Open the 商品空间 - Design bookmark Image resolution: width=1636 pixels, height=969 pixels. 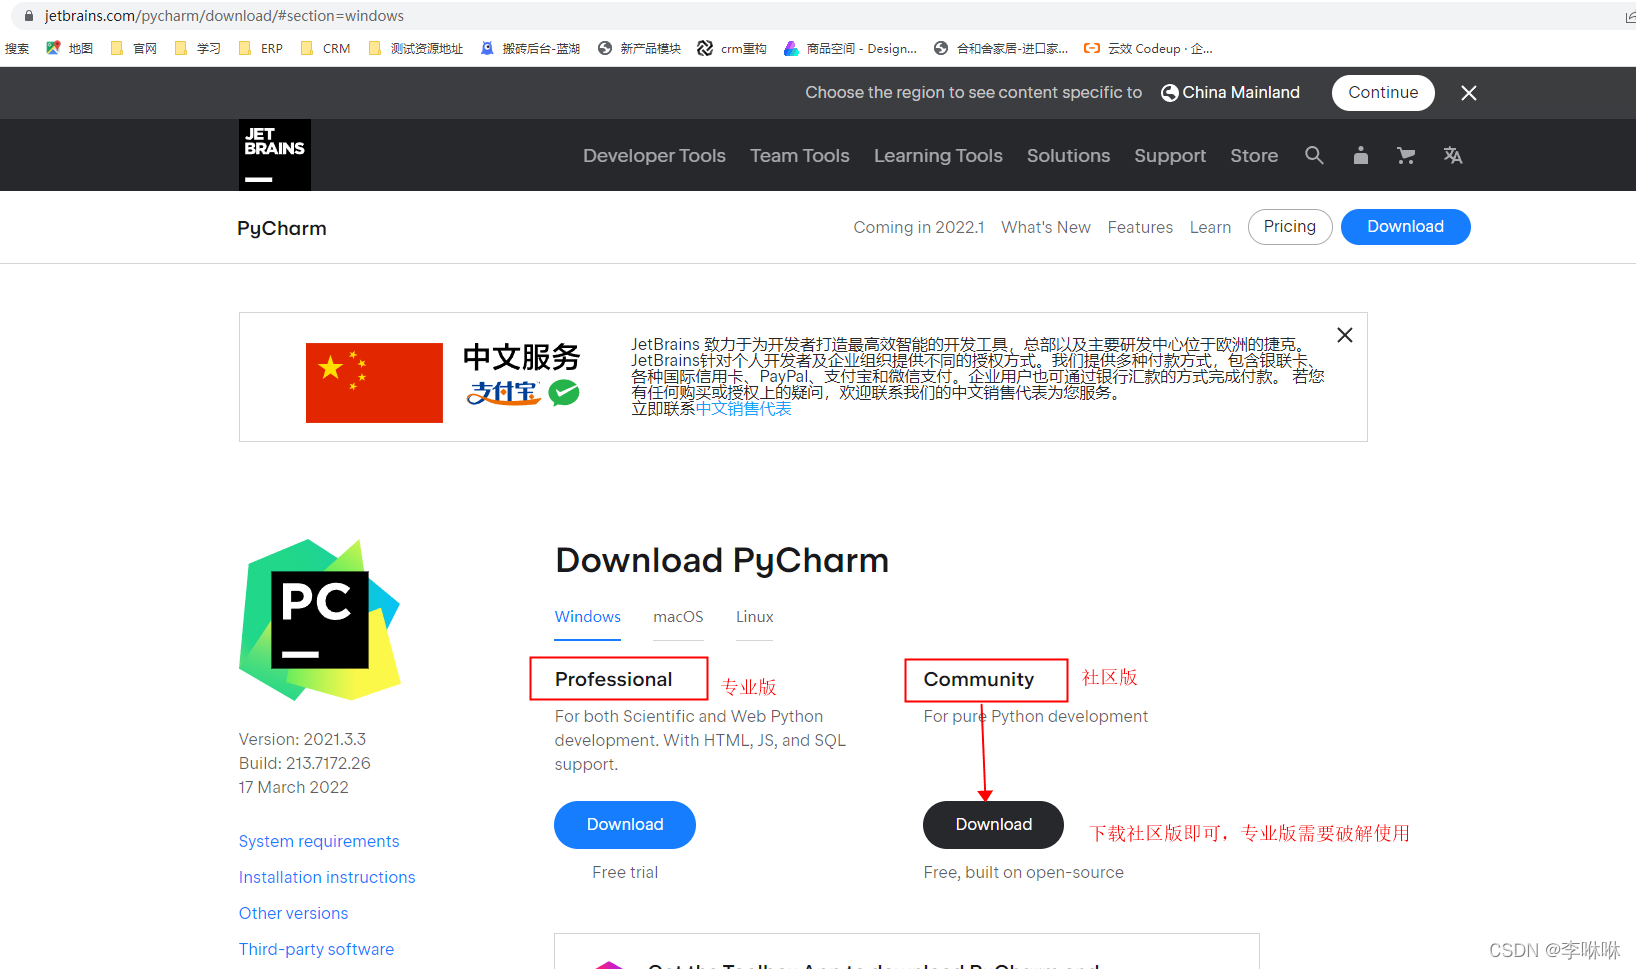tap(850, 48)
